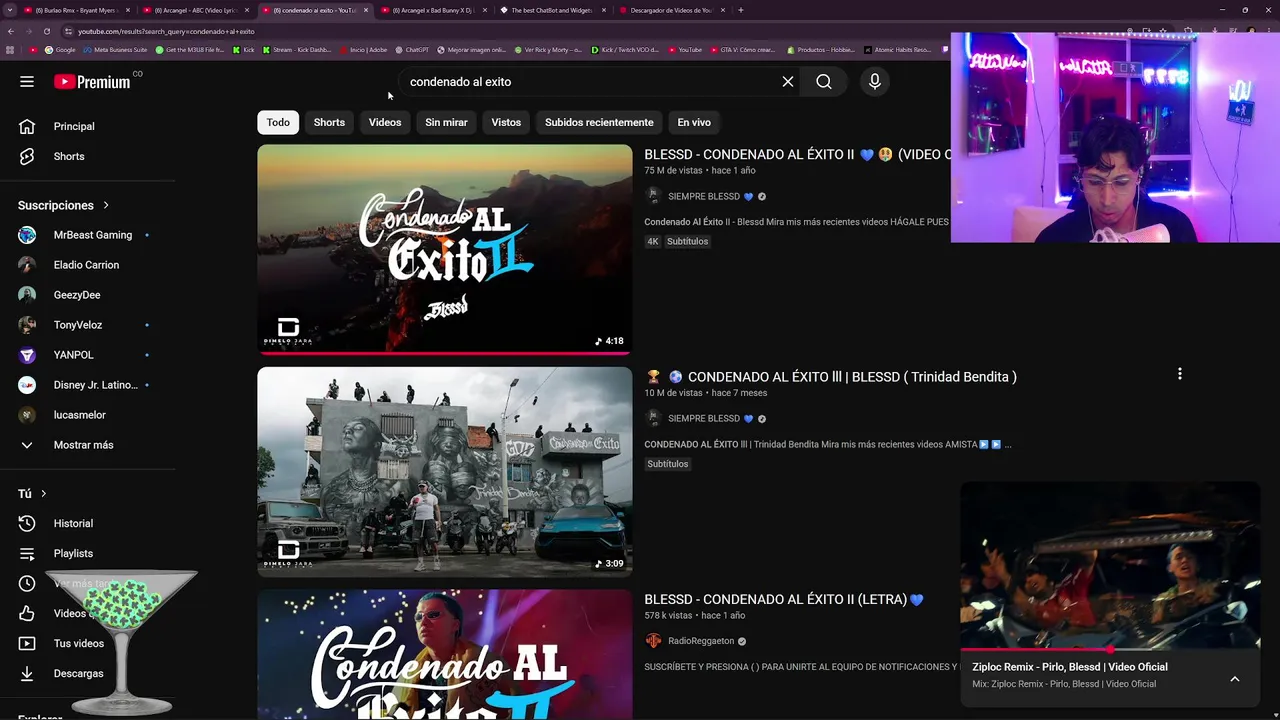Screen dimensions: 1280x720
Task: Click the Condenado Al Éxito II thumbnail
Action: 445,249
